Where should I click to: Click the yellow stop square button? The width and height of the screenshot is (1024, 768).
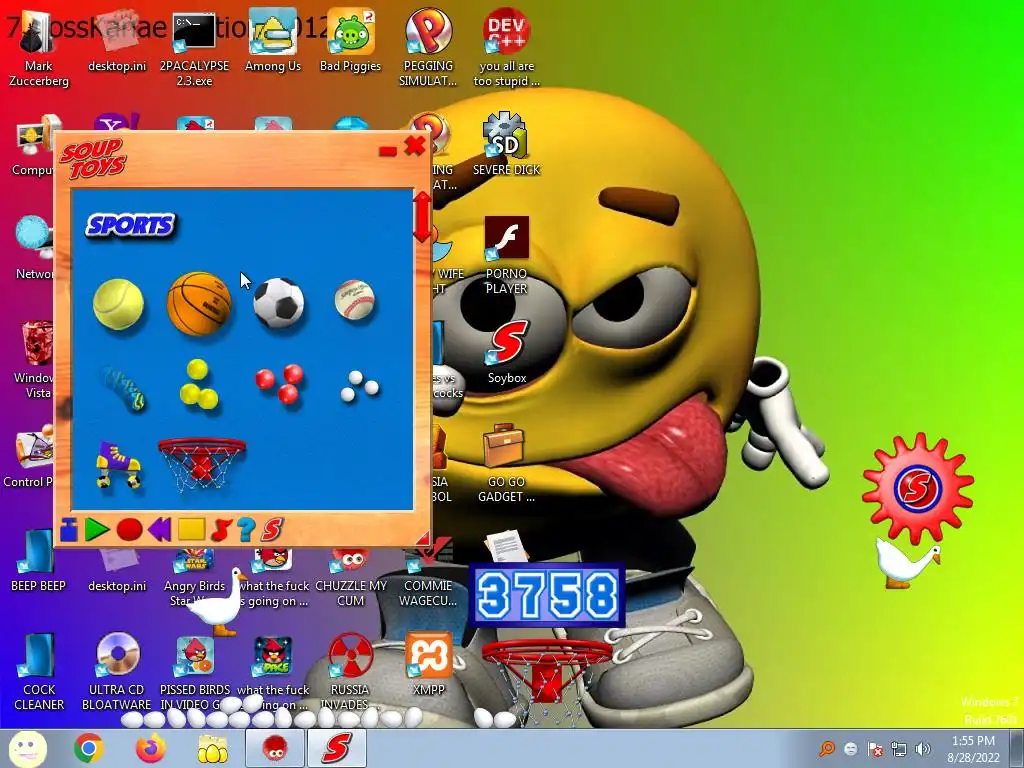[191, 530]
